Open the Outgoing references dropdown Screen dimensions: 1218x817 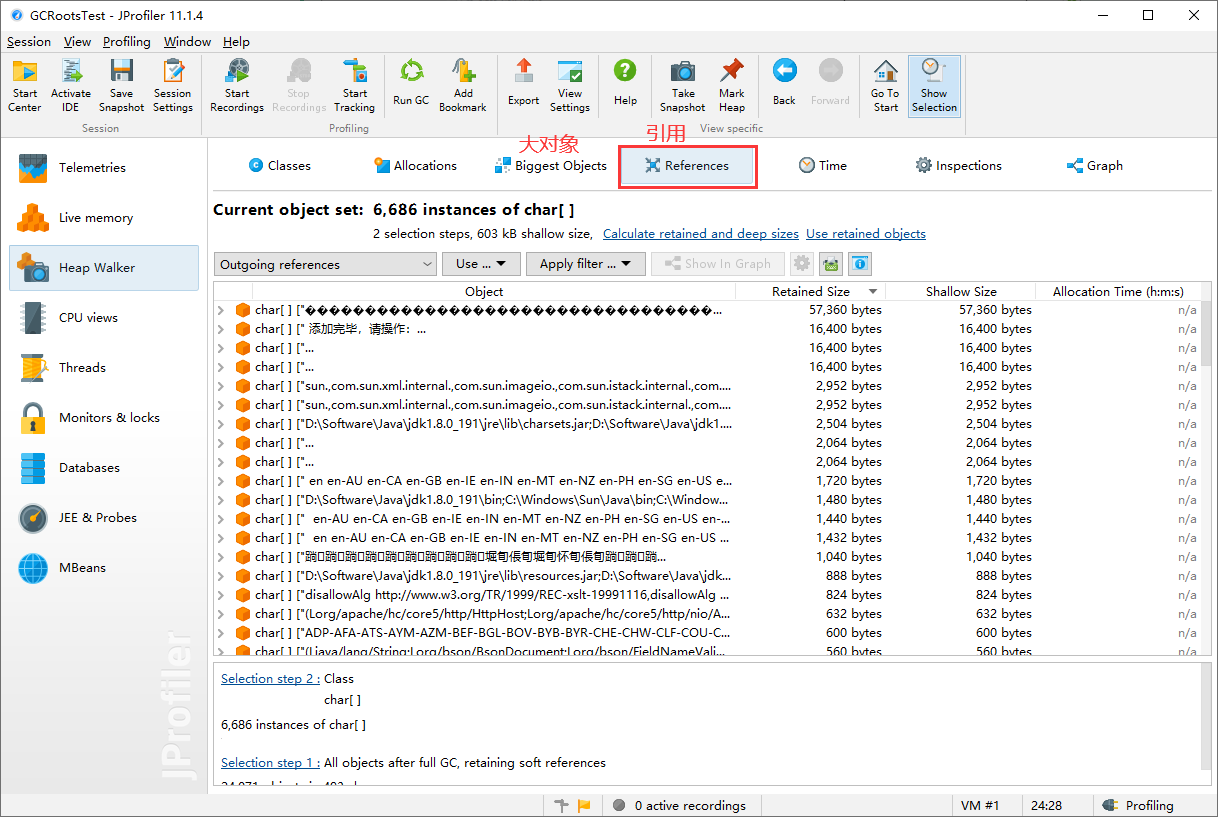click(x=325, y=264)
